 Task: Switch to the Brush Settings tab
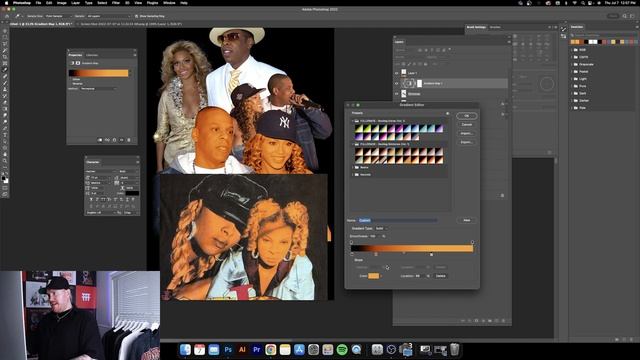coord(476,27)
